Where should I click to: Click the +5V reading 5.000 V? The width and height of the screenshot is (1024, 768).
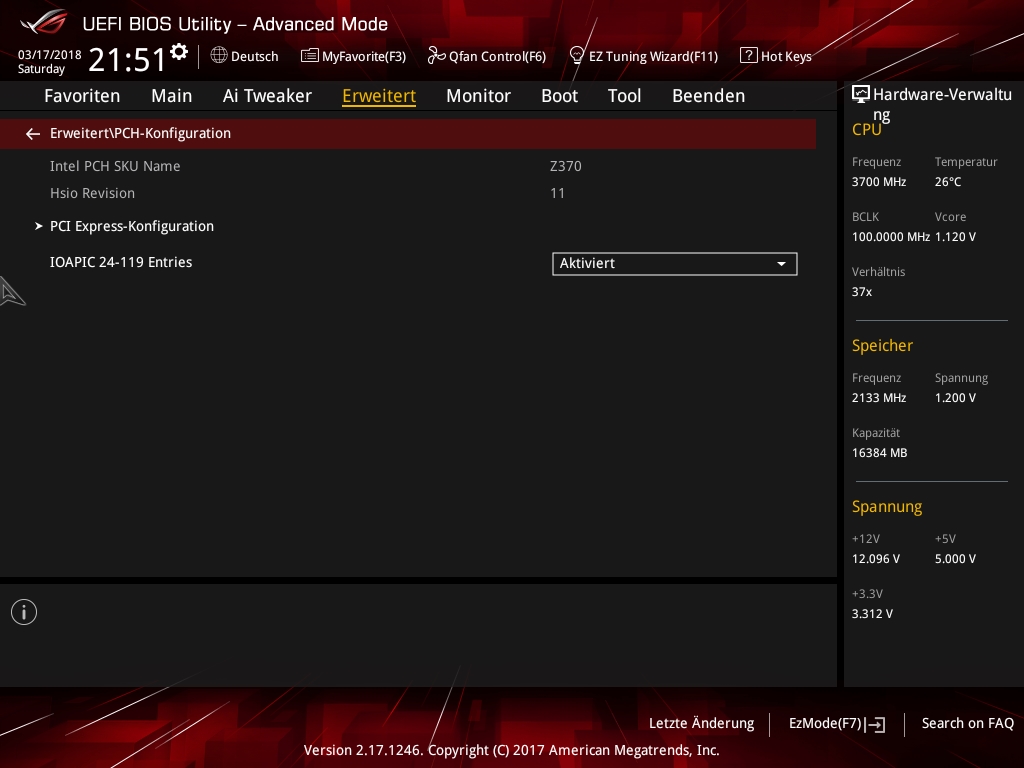(955, 559)
